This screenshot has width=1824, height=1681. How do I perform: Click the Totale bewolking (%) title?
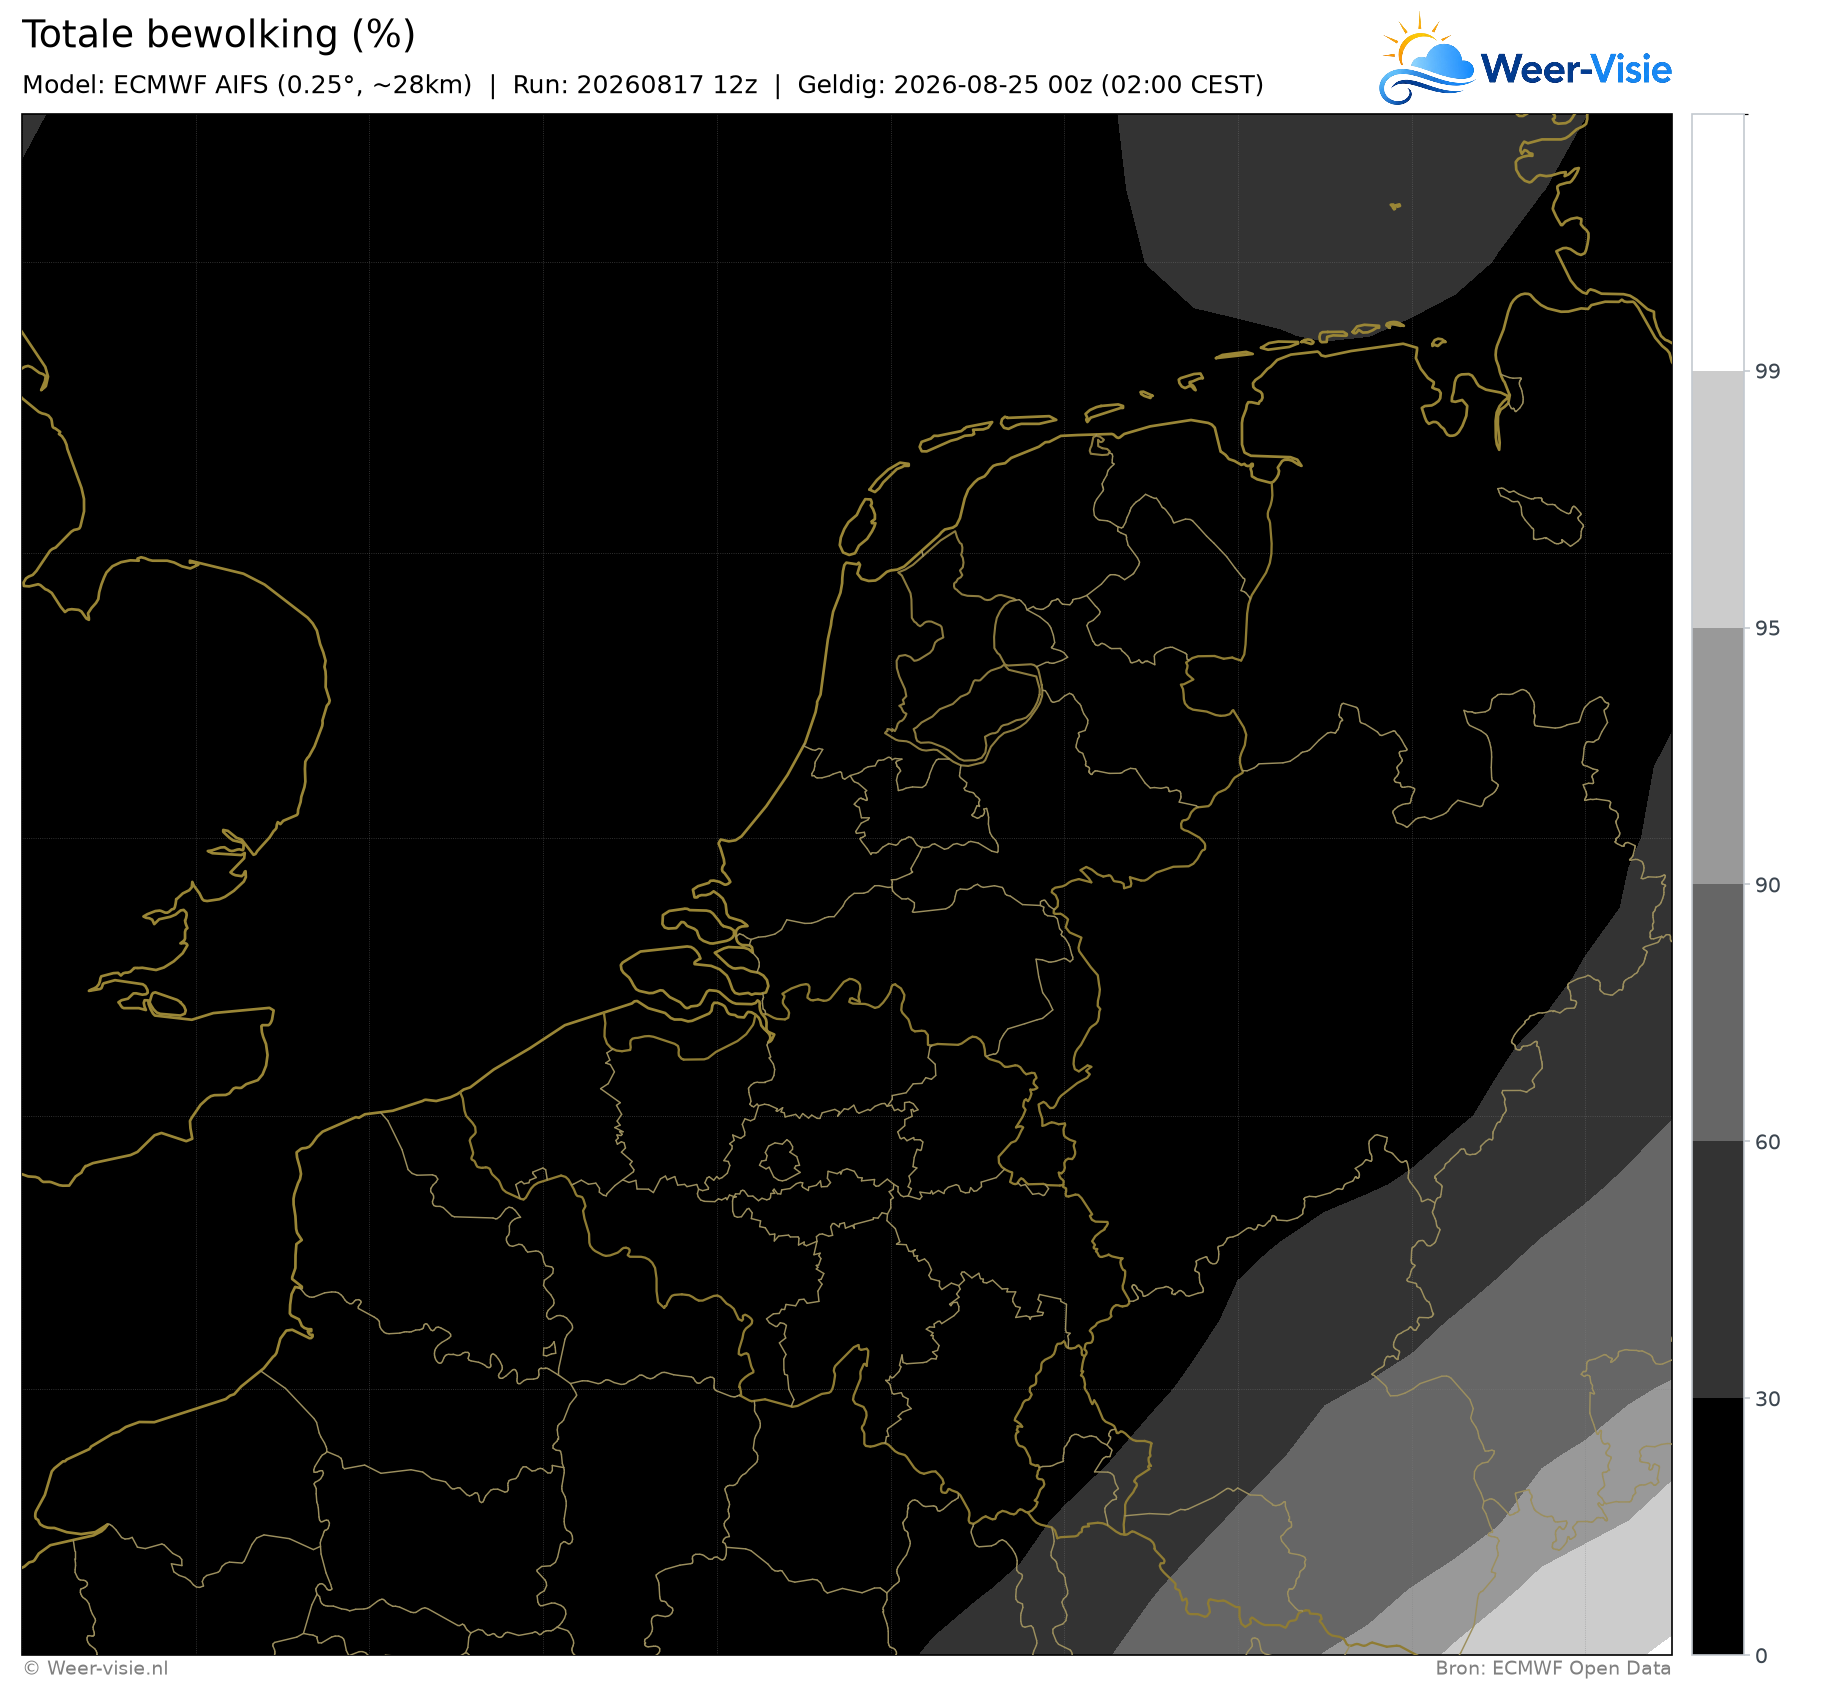(218, 34)
